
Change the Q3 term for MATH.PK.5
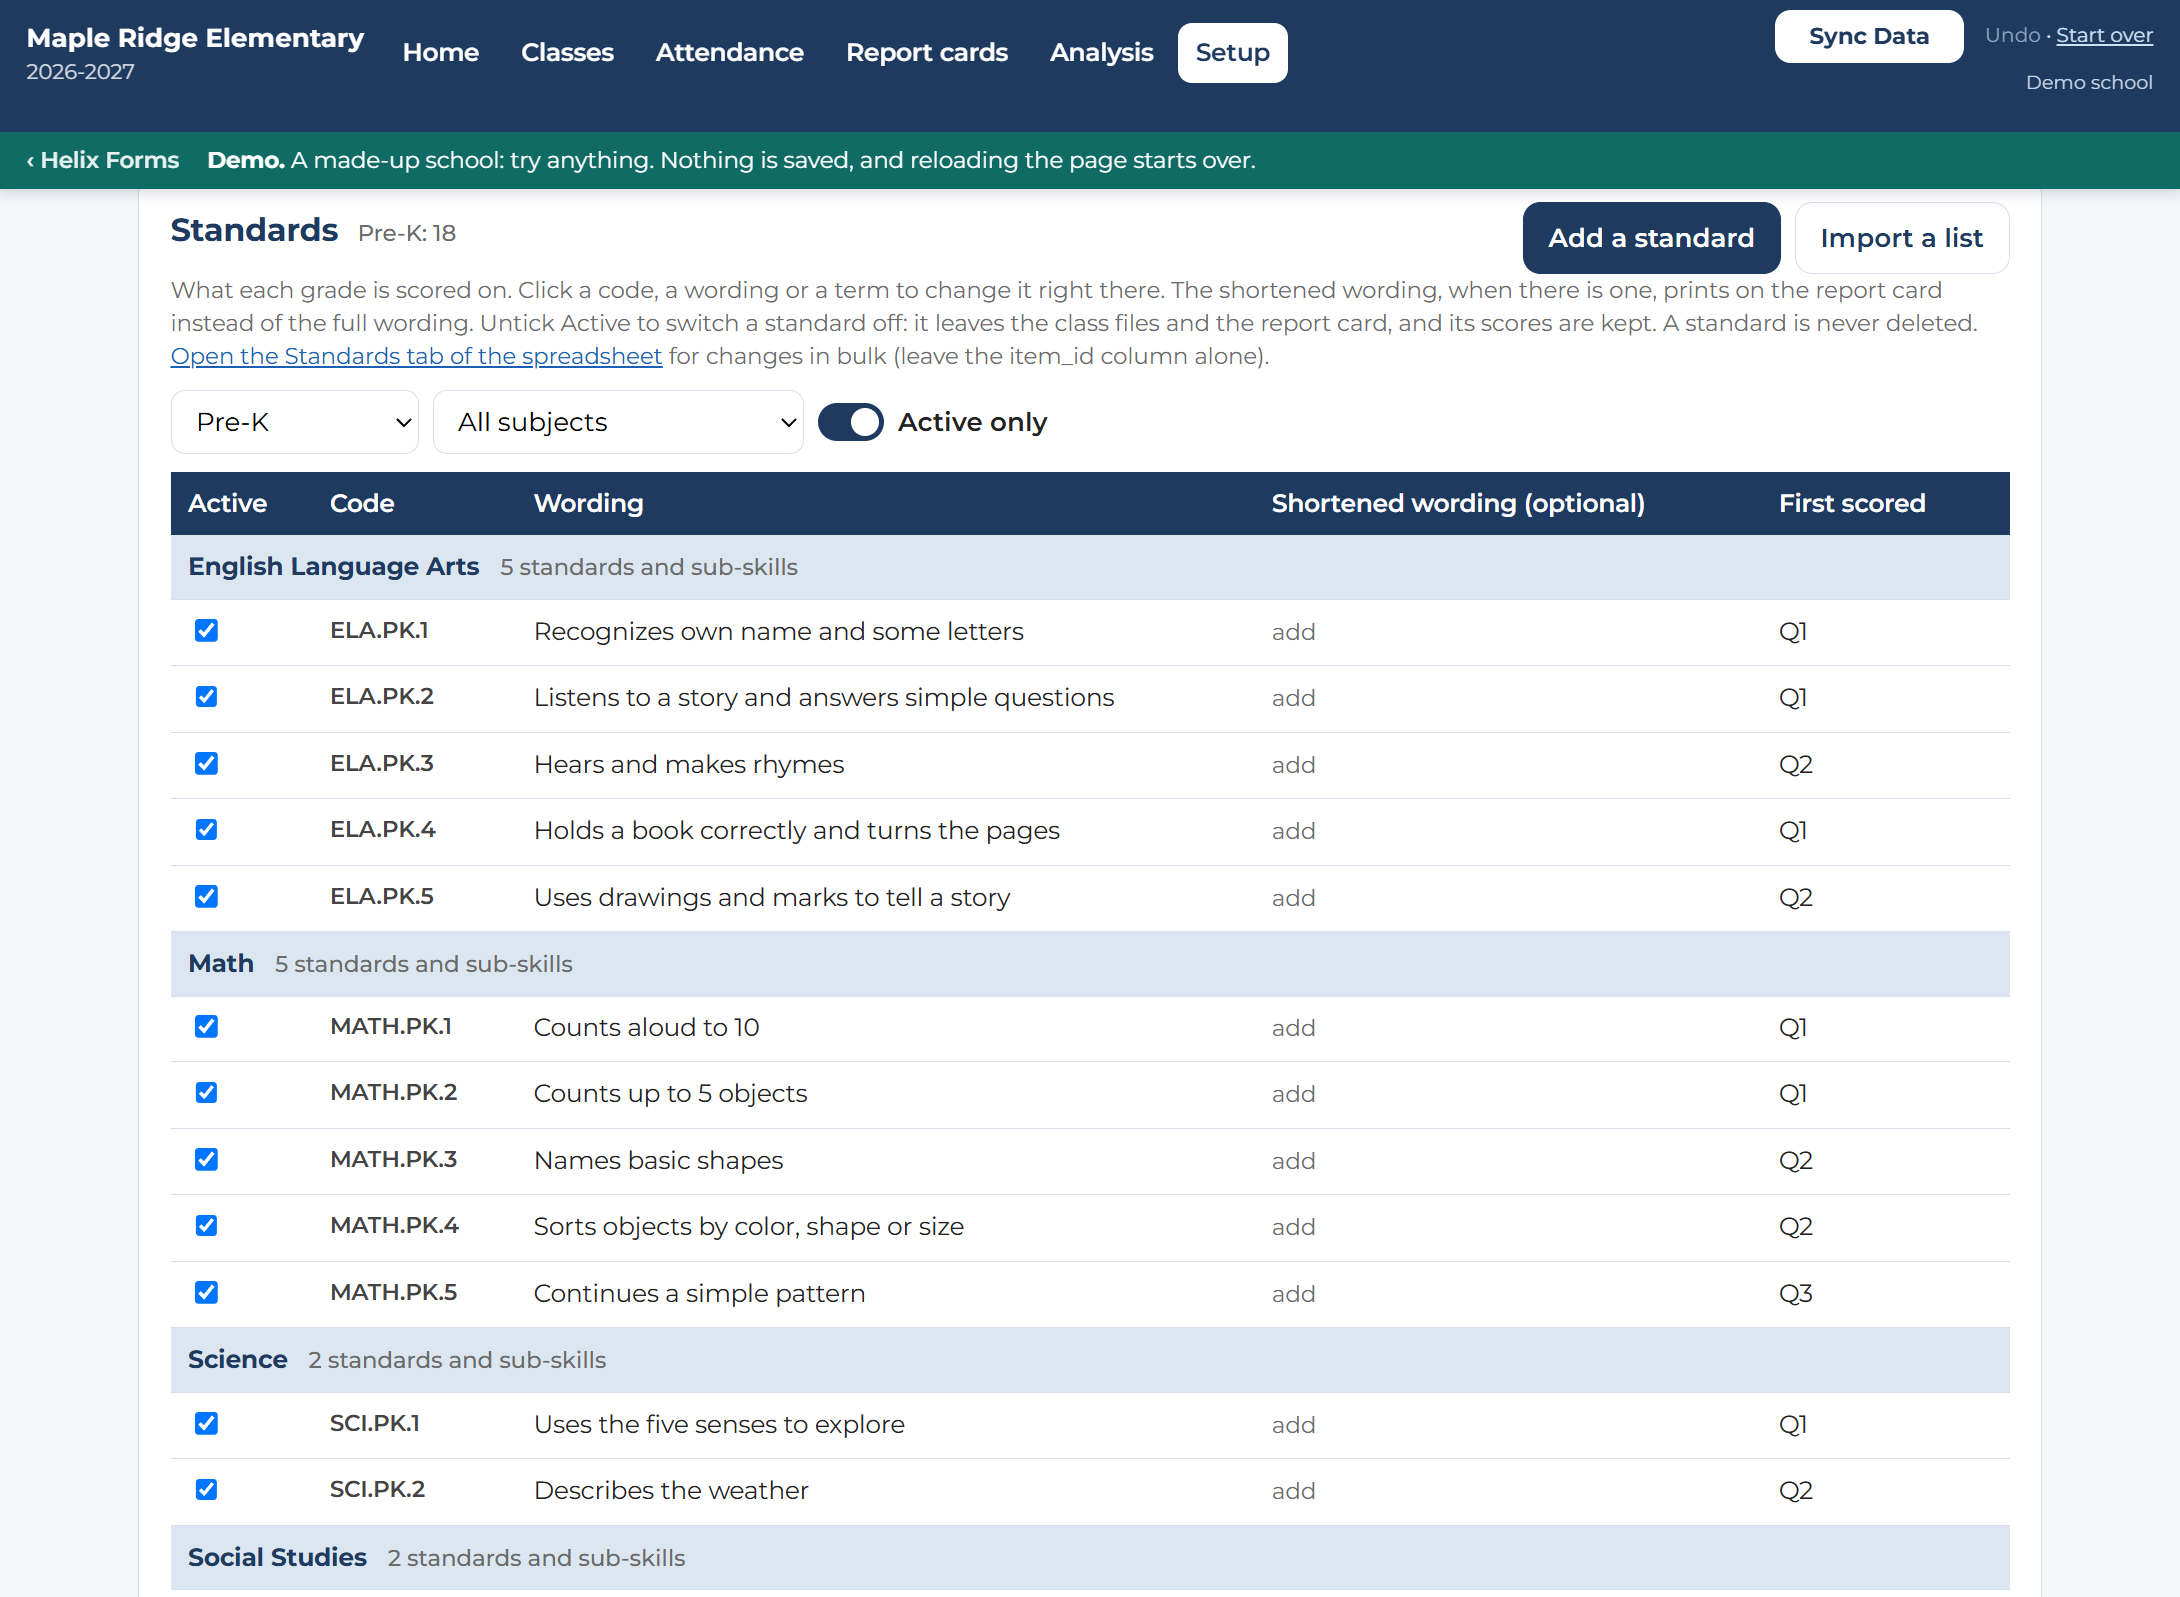1796,1294
